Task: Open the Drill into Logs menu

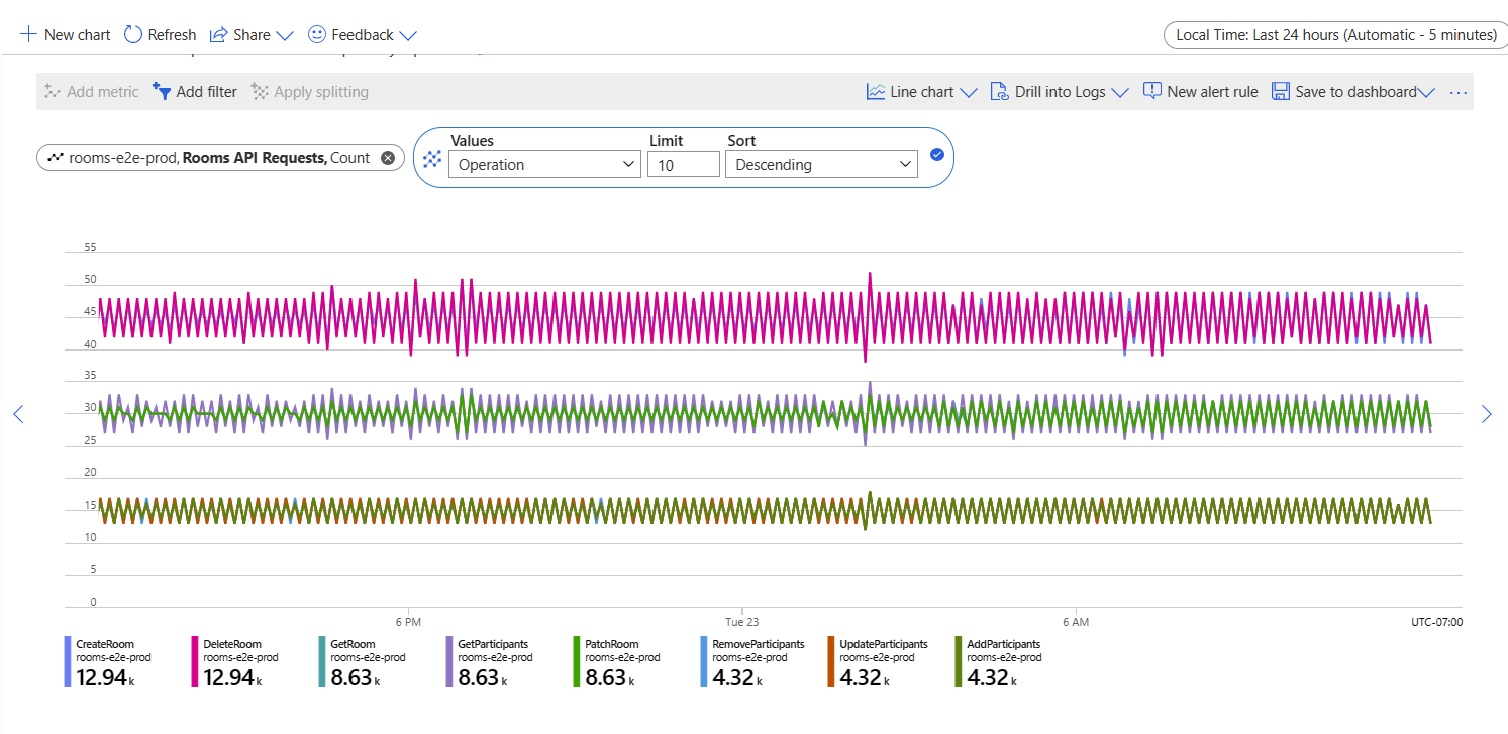Action: [1058, 92]
